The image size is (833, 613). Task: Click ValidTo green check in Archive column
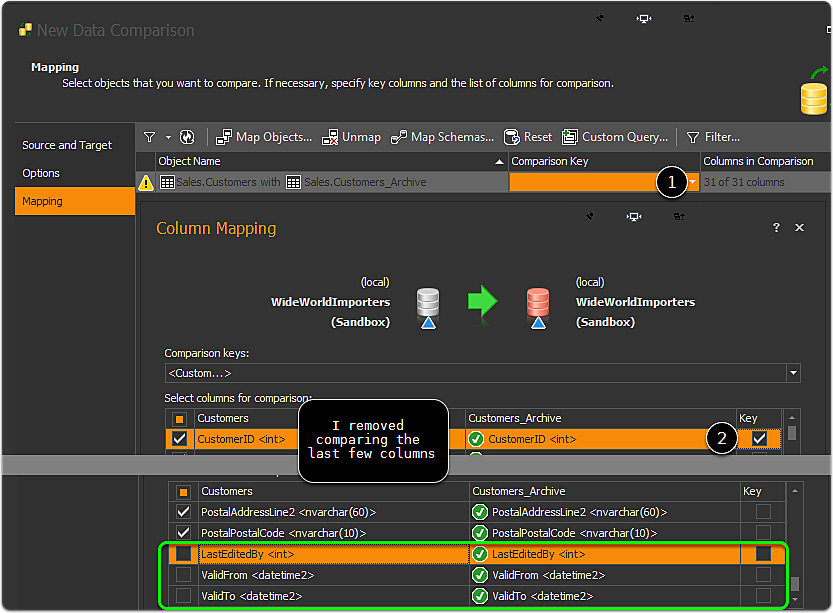[480, 596]
